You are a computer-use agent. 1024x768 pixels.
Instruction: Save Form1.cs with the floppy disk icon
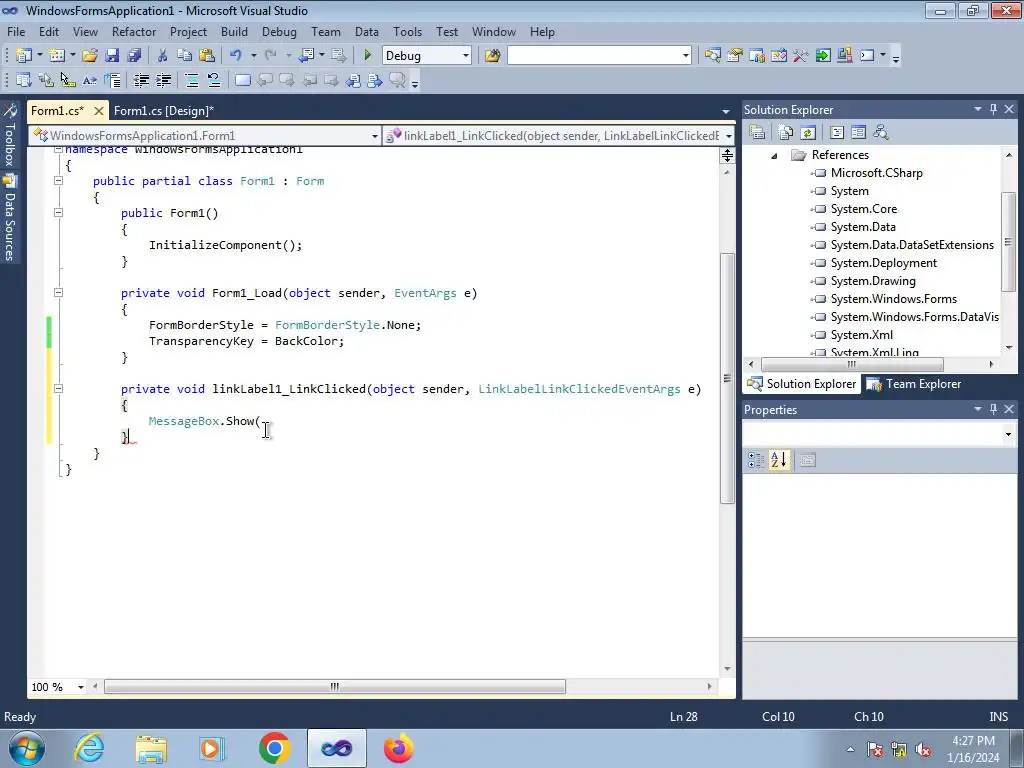pos(112,56)
